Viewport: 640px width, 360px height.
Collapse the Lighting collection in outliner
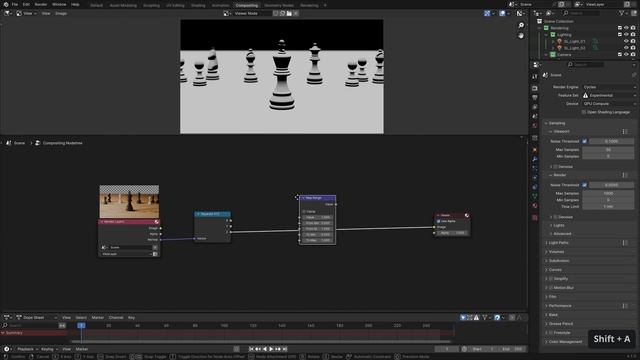546,35
